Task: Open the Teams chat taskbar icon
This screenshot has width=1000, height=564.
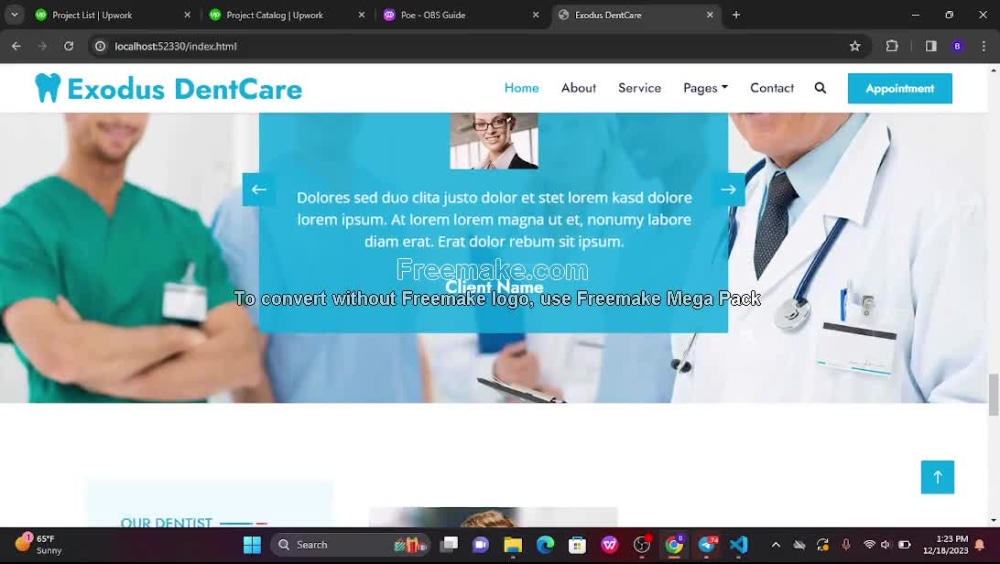Action: 480,545
